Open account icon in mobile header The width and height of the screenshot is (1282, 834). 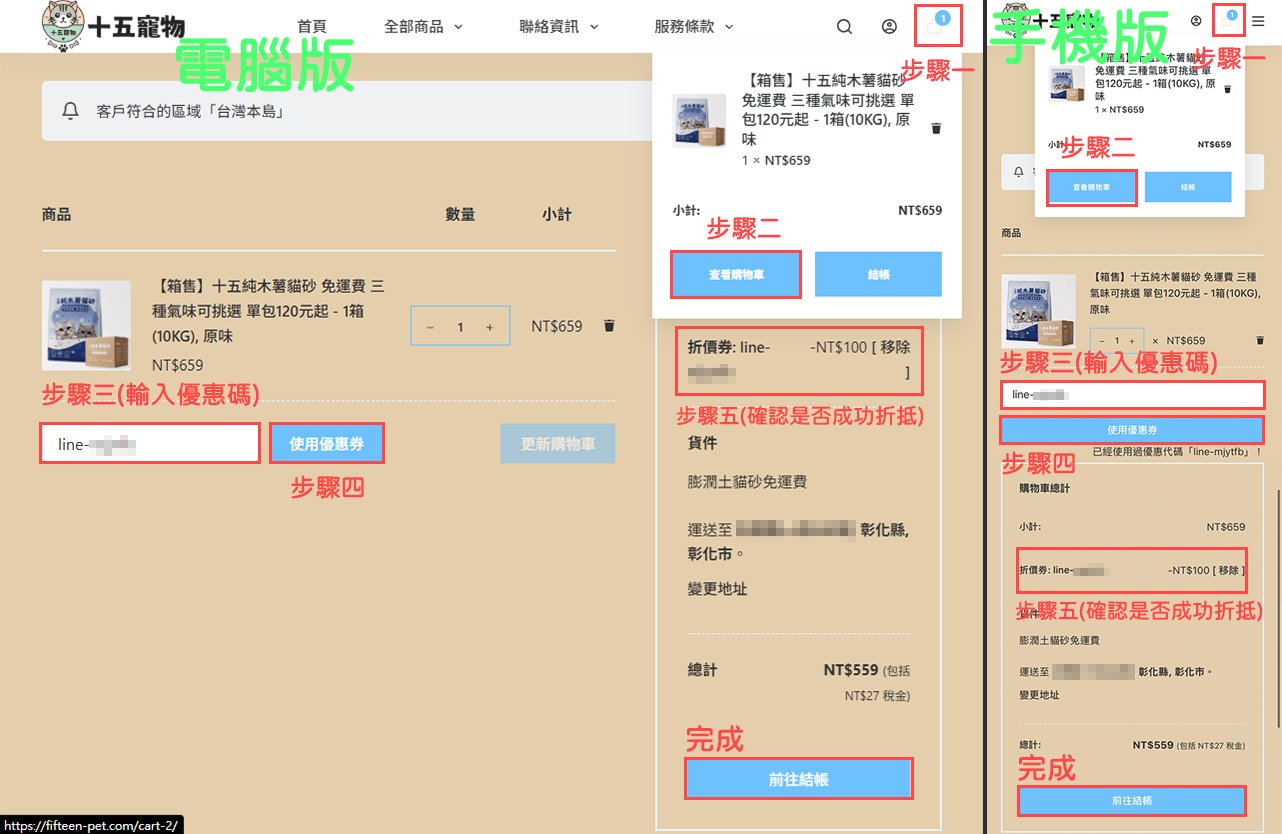tap(1196, 20)
